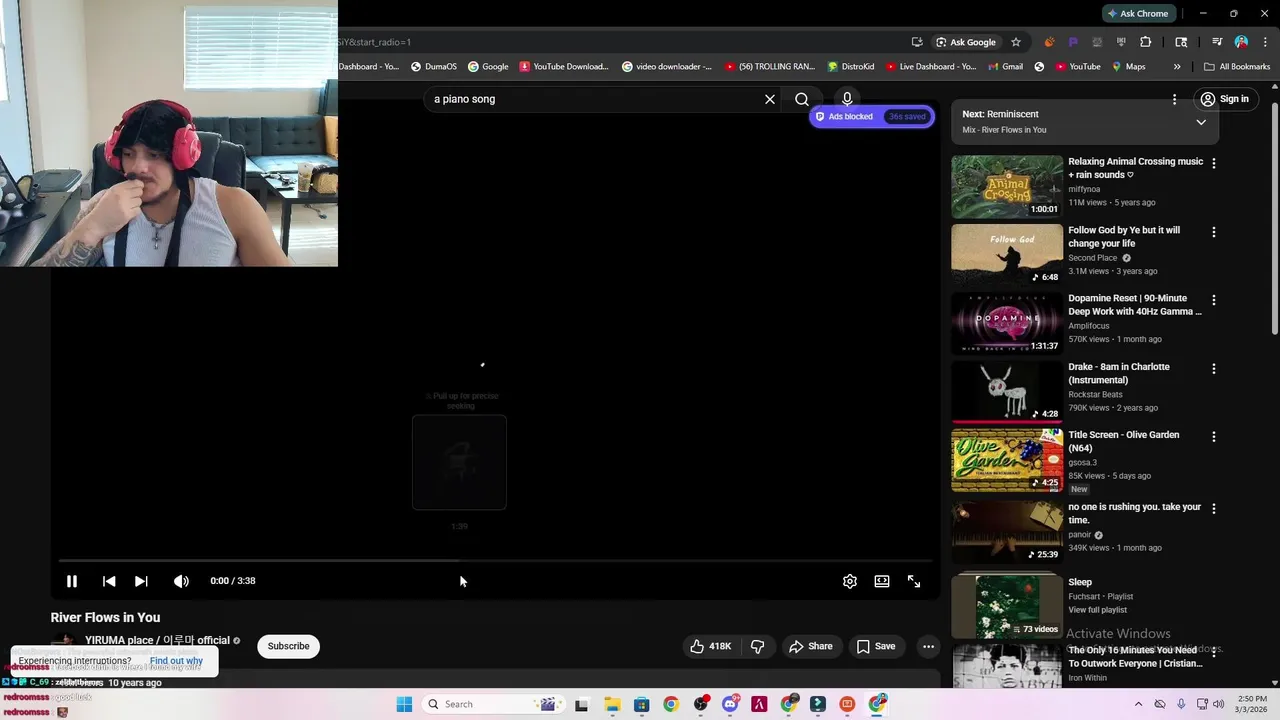Screen dimensions: 1280x720
Task: Open menu for Follow God by Ye video
Action: coord(1214,232)
